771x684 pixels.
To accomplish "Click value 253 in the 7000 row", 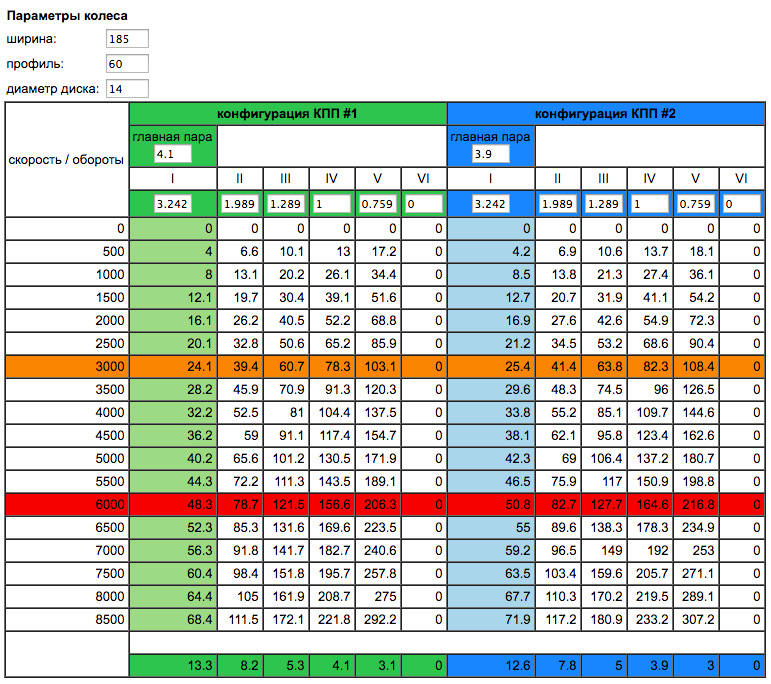I will click(x=703, y=551).
